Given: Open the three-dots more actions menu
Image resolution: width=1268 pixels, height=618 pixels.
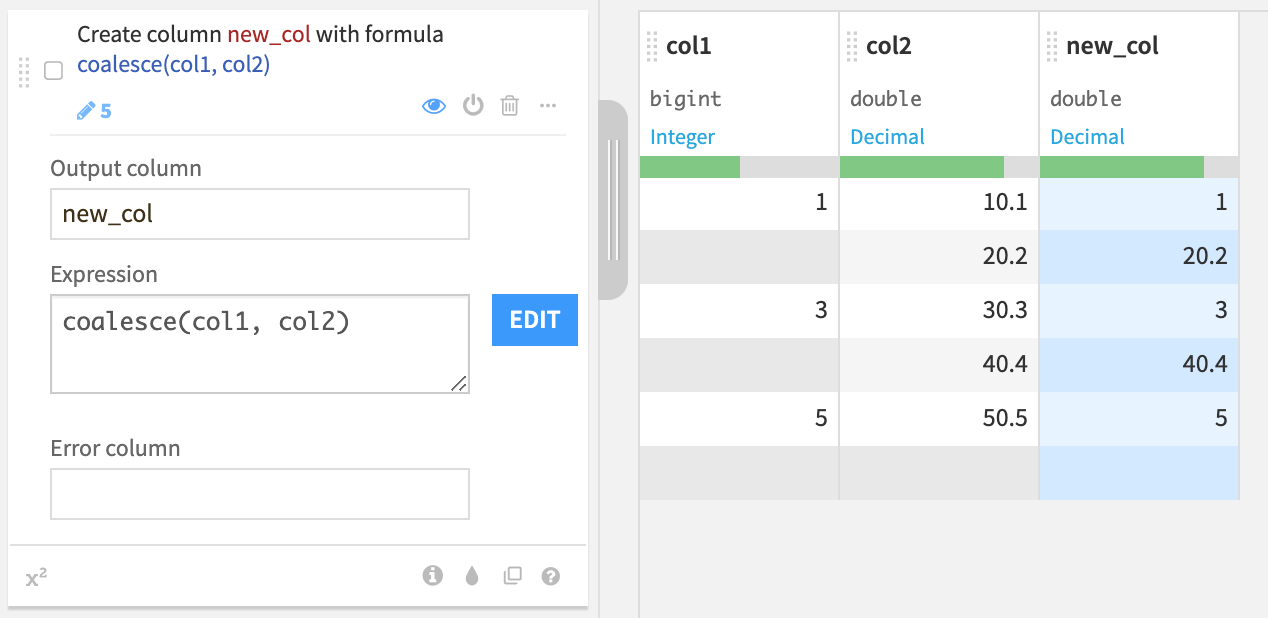Looking at the screenshot, I should coord(548,106).
